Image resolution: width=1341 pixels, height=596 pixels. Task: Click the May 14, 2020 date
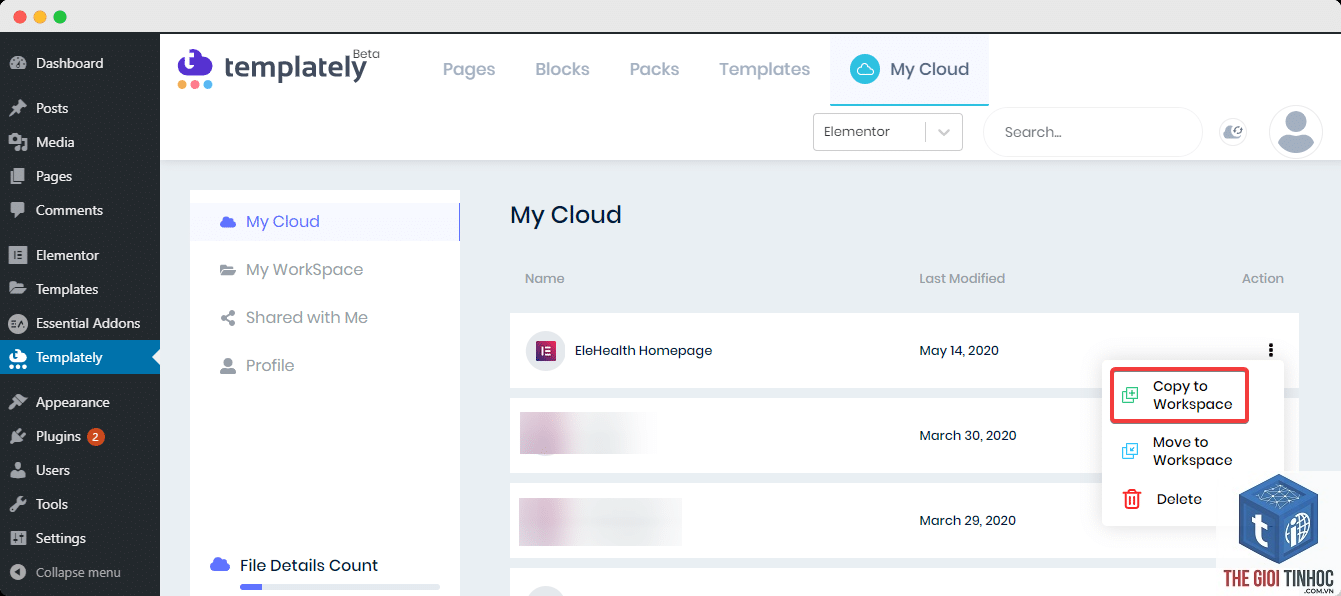(959, 351)
